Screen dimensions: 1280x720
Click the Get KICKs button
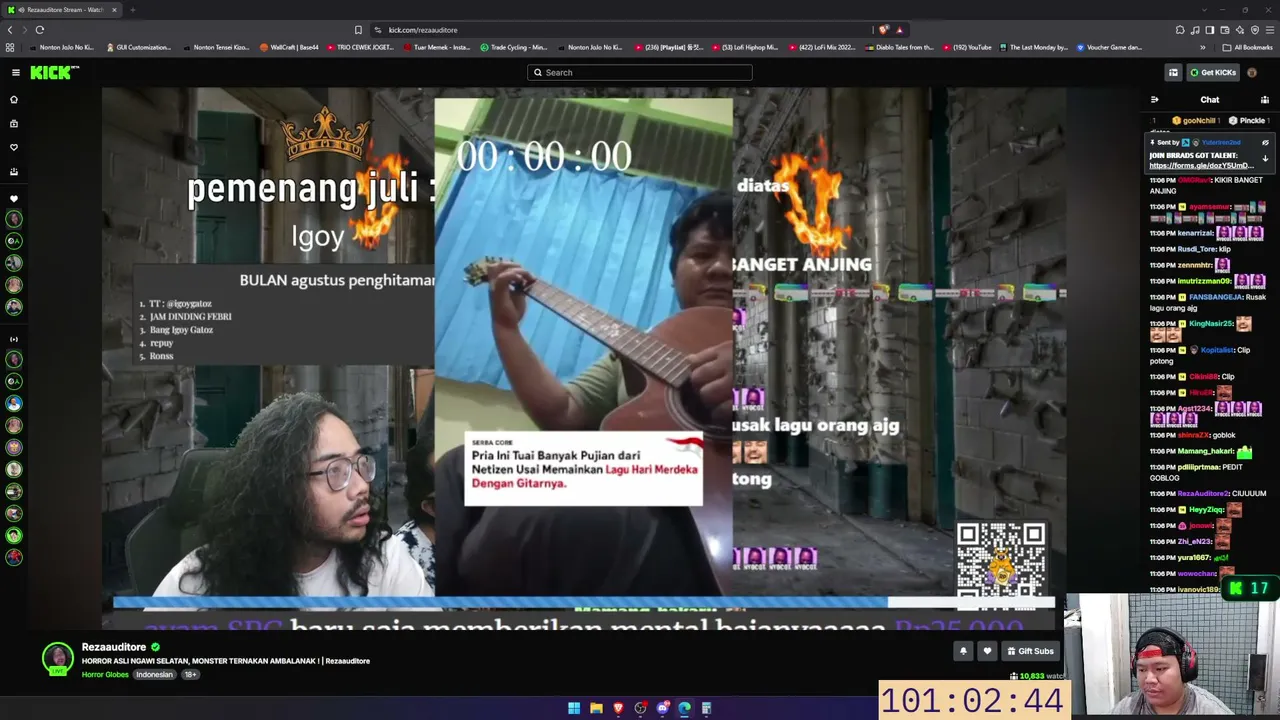click(x=1213, y=72)
